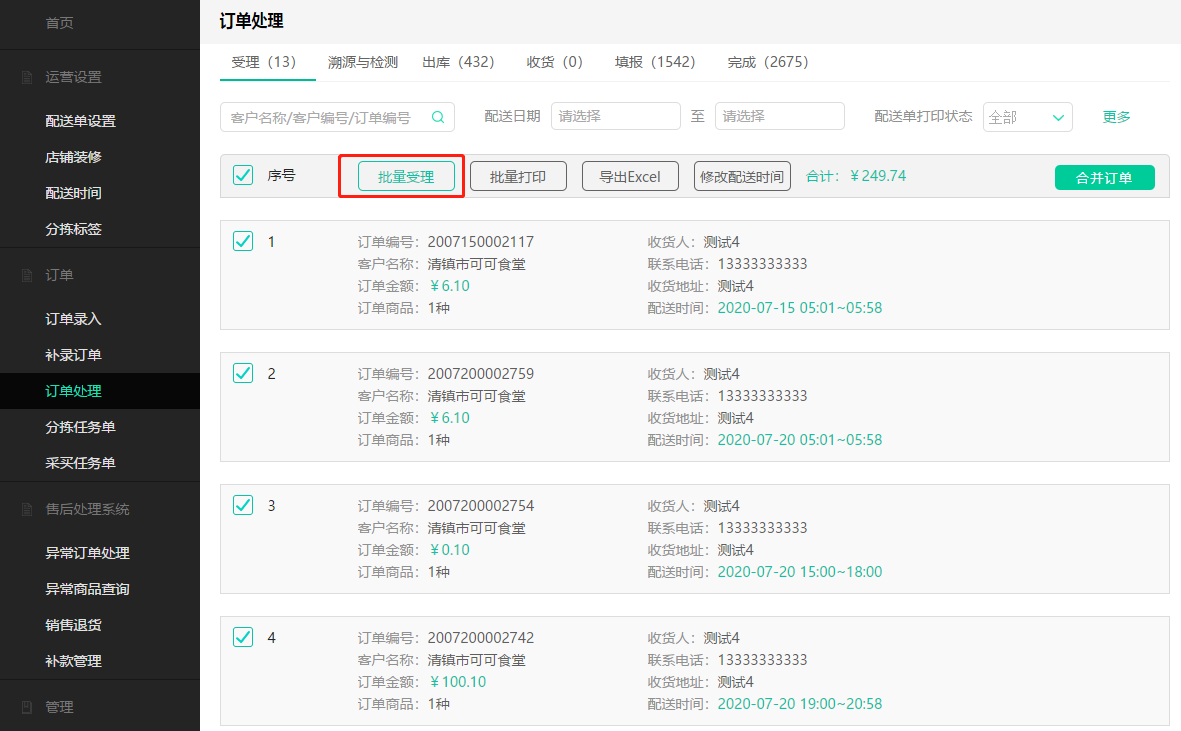
Task: Click the end date 请选择 field
Action: 779,116
